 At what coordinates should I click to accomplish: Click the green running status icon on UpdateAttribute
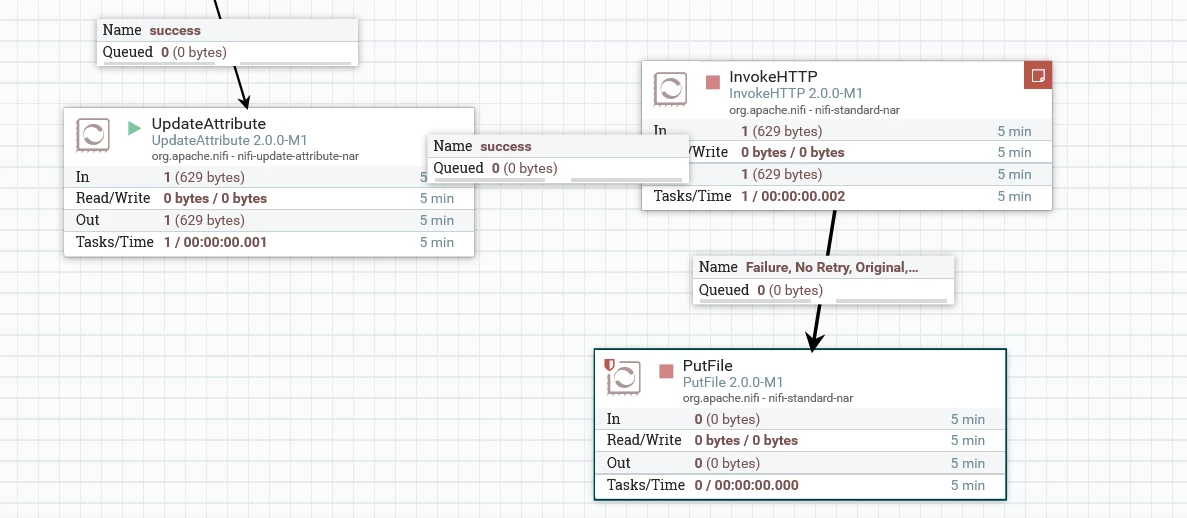coord(135,128)
